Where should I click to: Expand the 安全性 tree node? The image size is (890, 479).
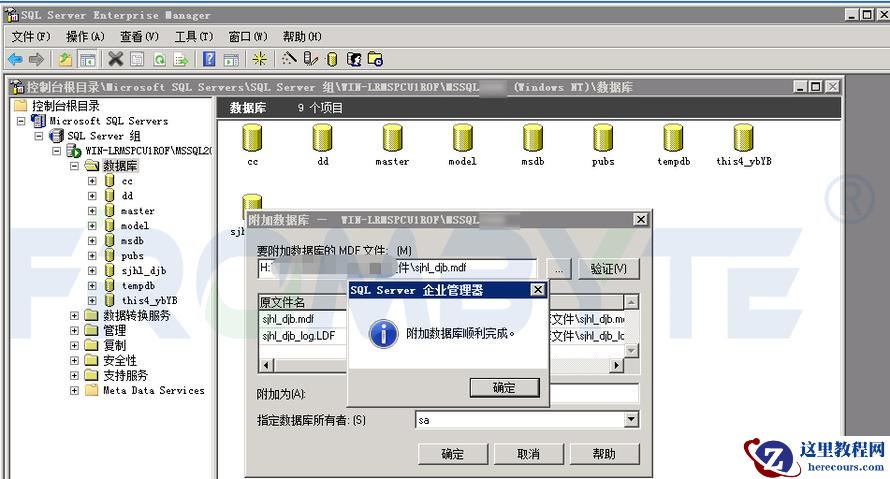[x=74, y=360]
